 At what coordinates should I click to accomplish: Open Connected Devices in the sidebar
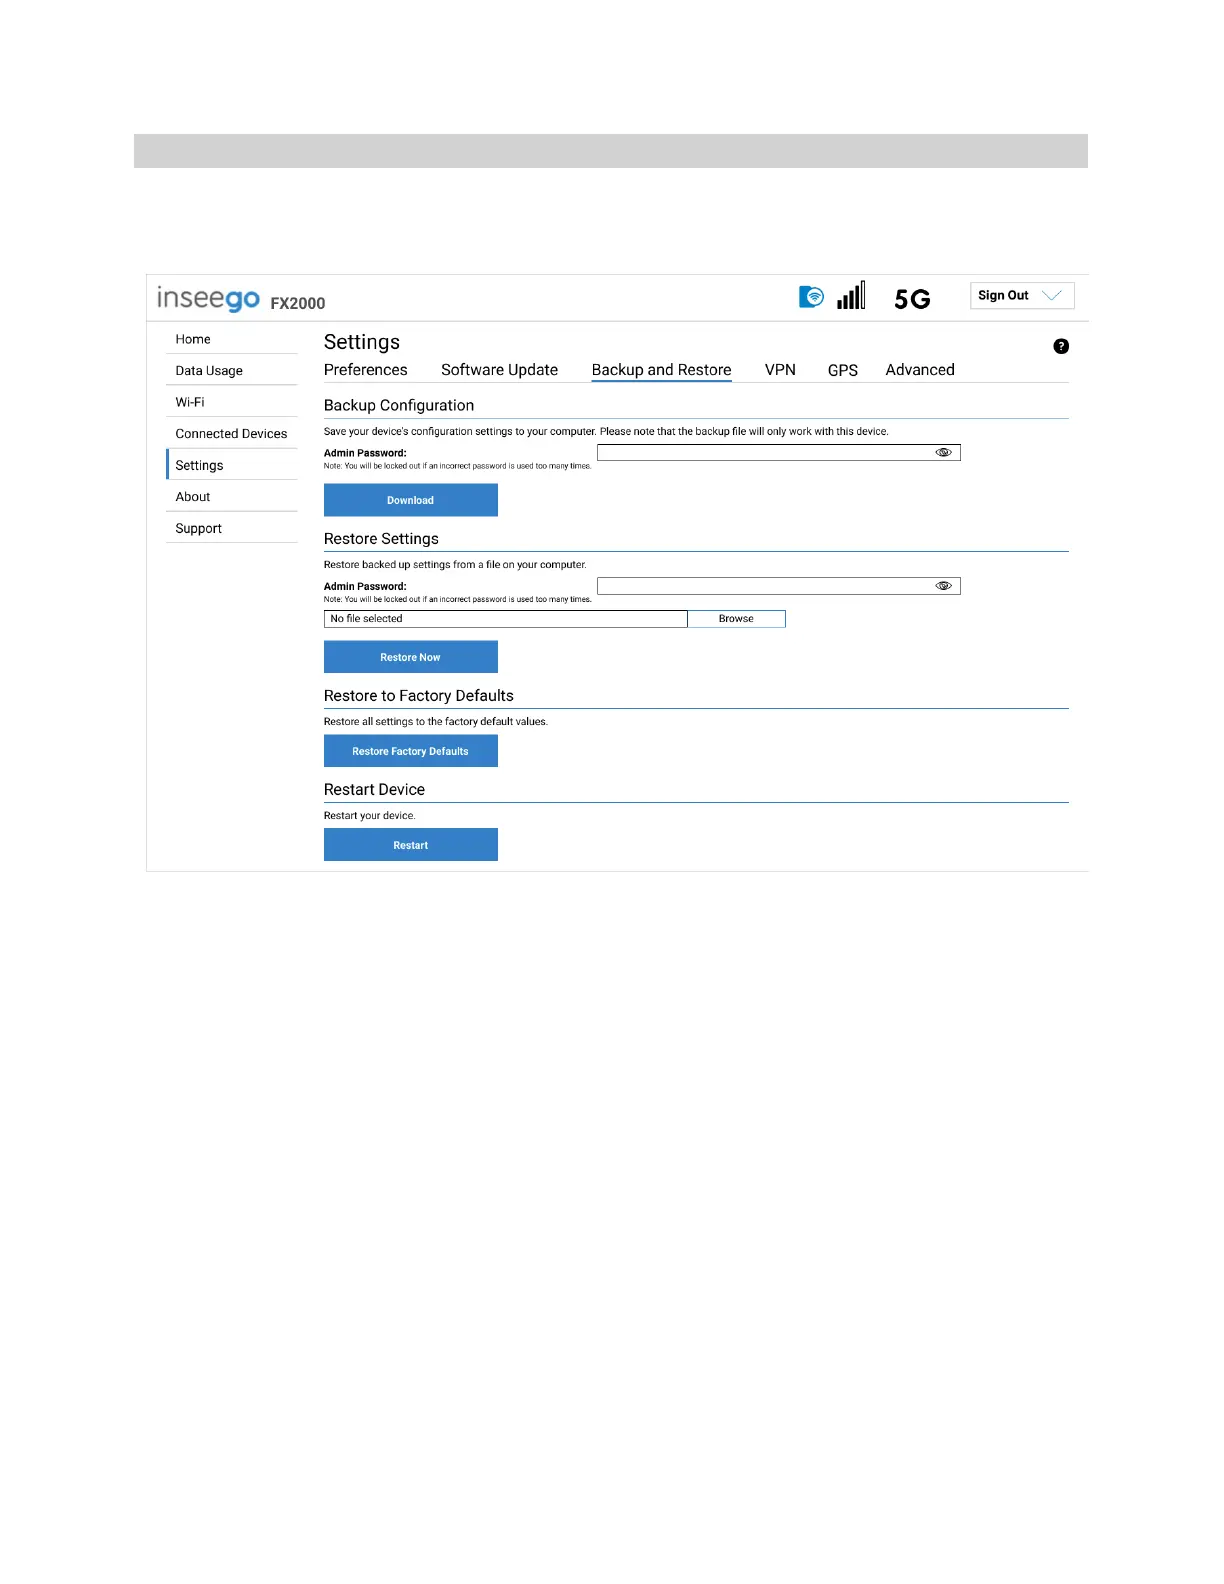click(x=232, y=434)
